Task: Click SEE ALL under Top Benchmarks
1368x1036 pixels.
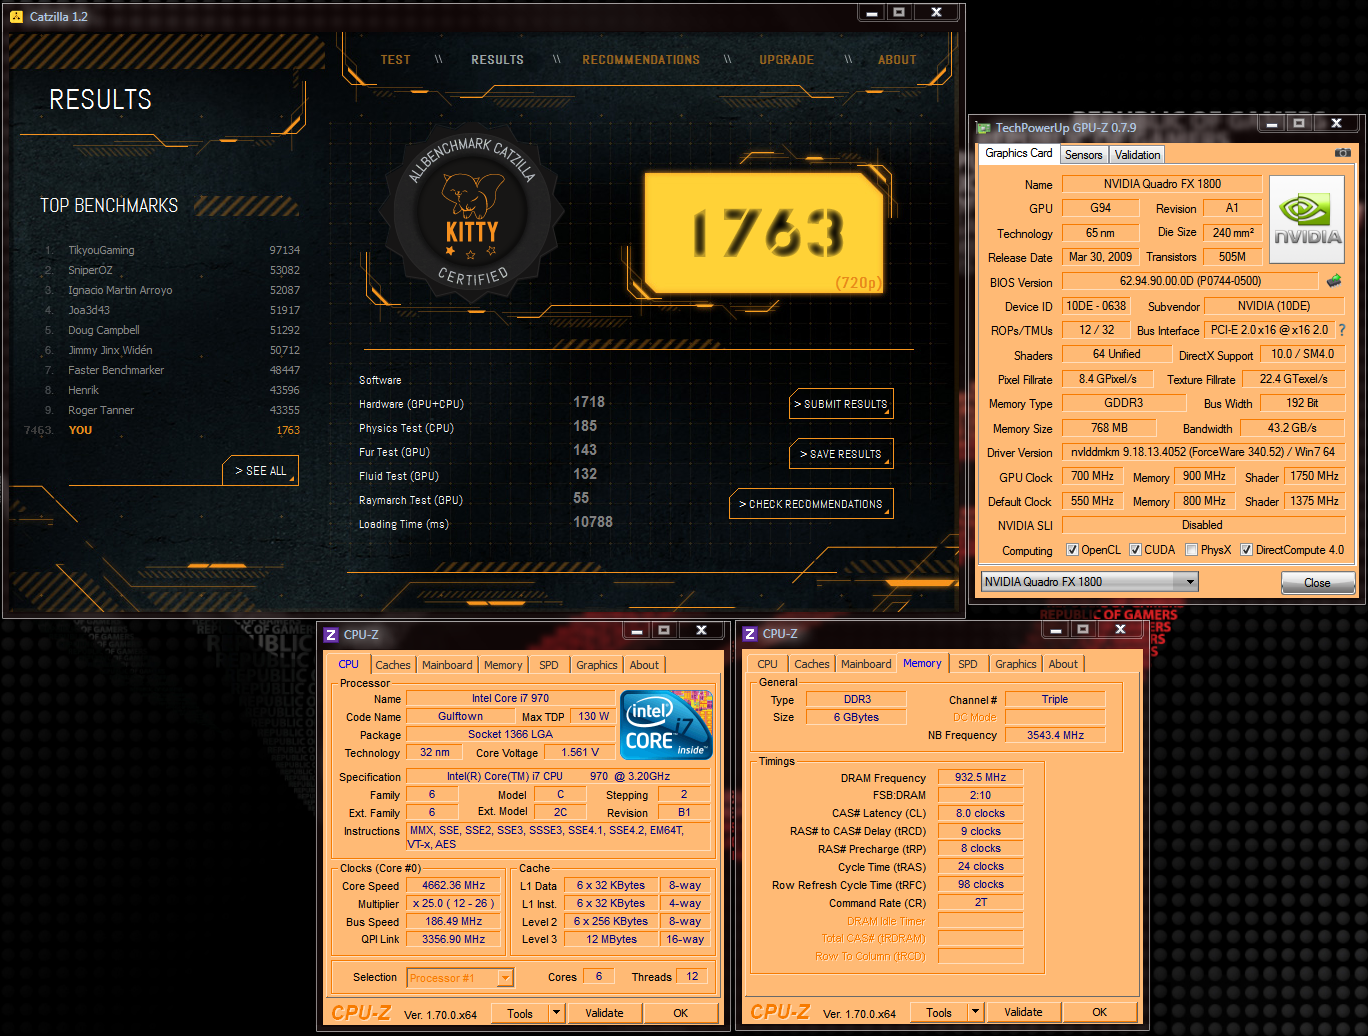Action: 260,471
